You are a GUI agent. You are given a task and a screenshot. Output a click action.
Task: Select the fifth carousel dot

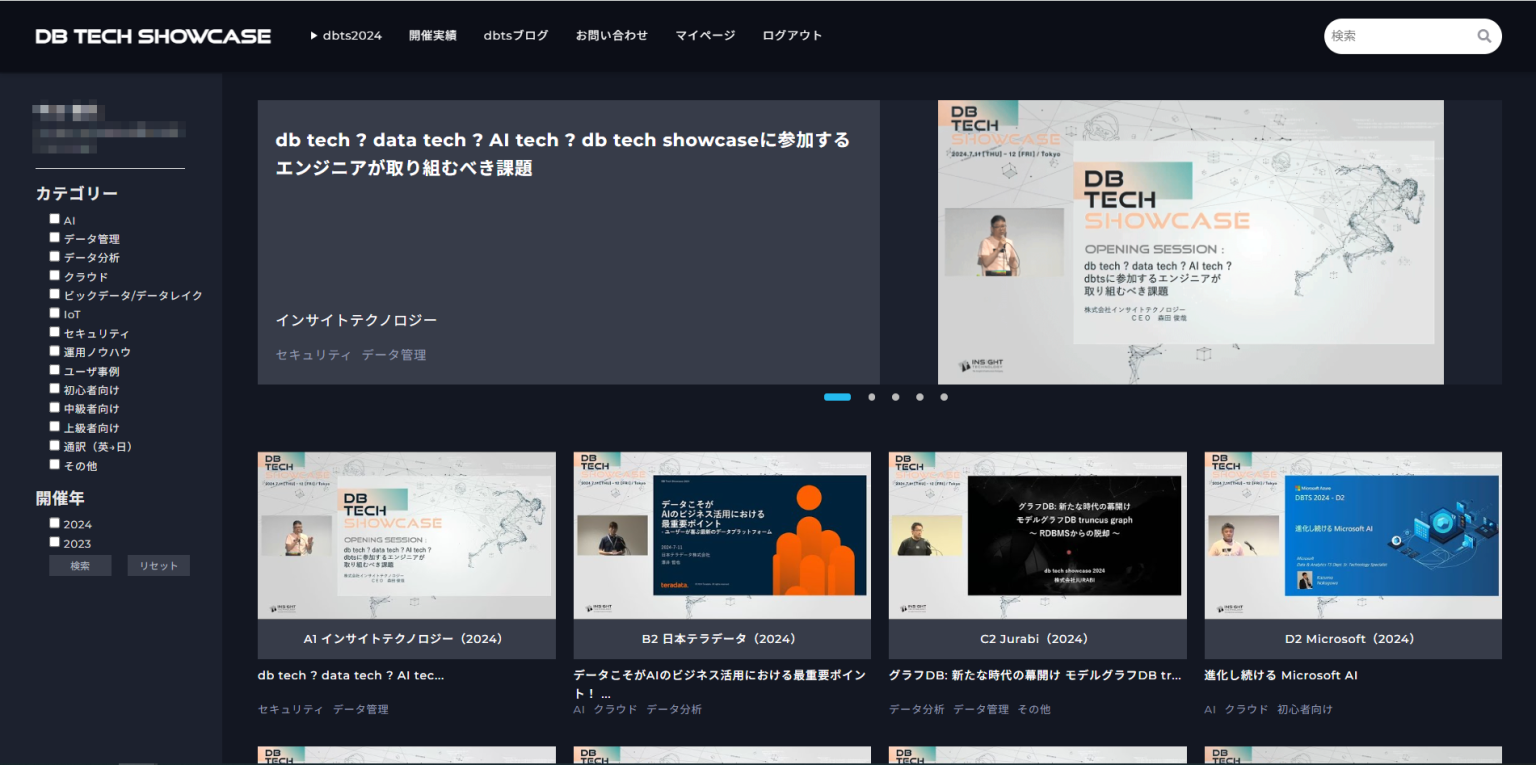[944, 397]
